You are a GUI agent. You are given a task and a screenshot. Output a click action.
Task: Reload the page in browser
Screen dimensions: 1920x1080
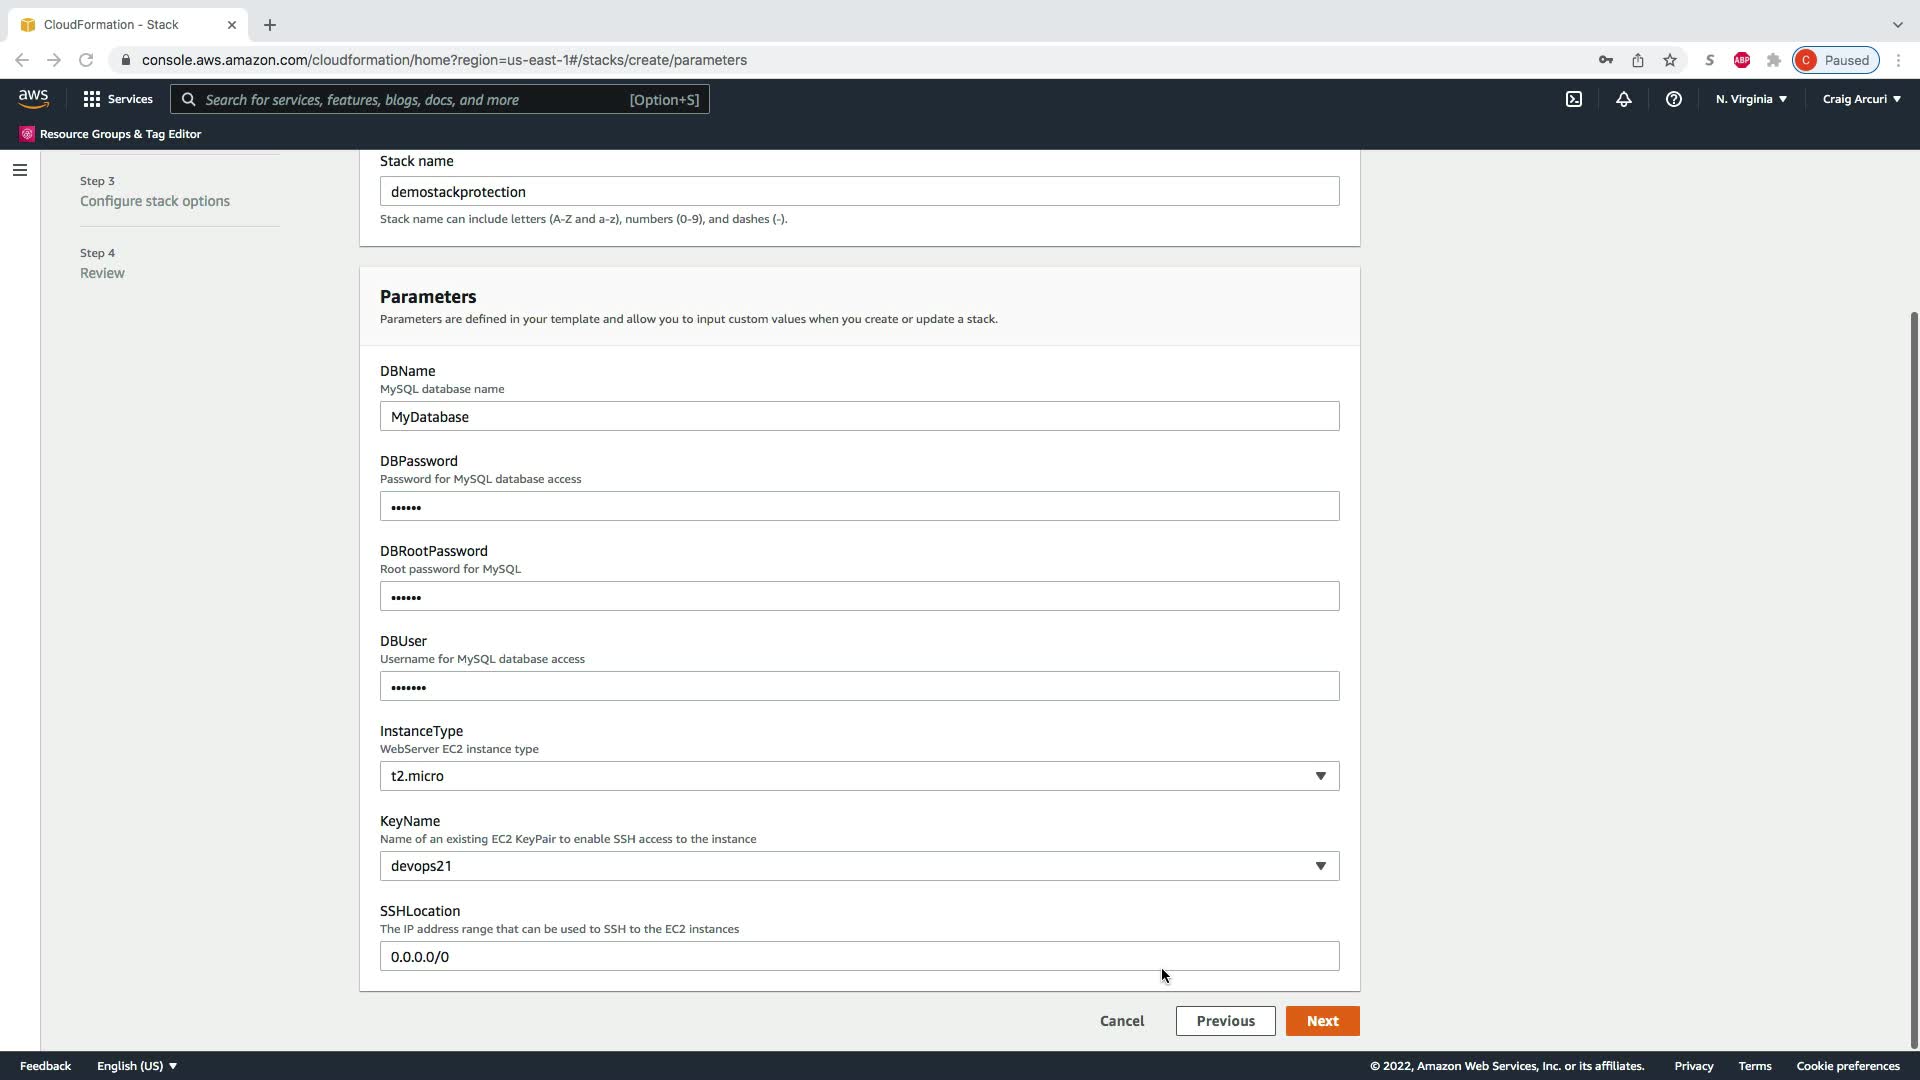pyautogui.click(x=86, y=60)
